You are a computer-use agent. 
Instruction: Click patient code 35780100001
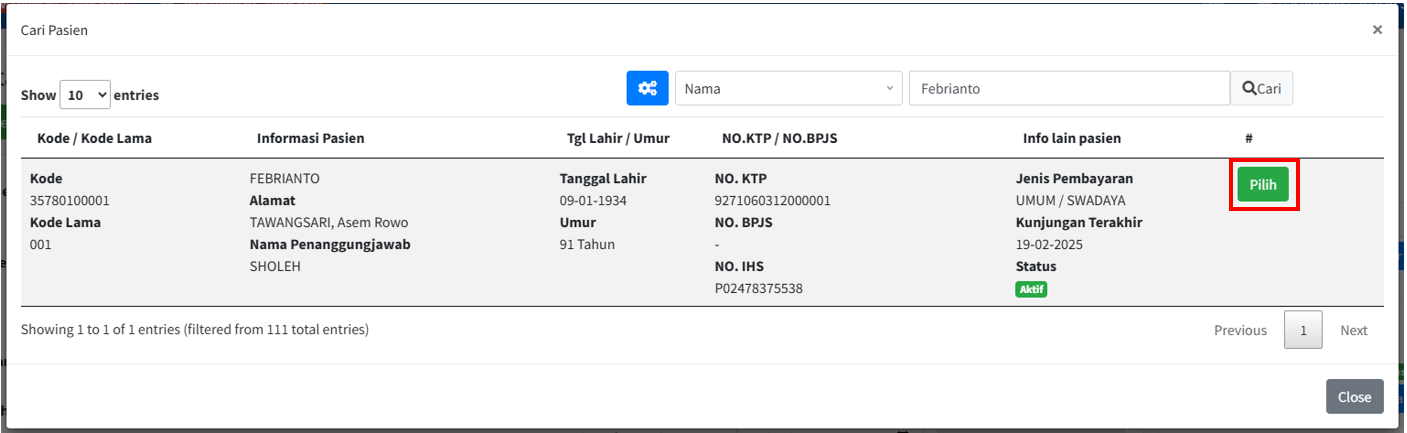pyautogui.click(x=70, y=200)
